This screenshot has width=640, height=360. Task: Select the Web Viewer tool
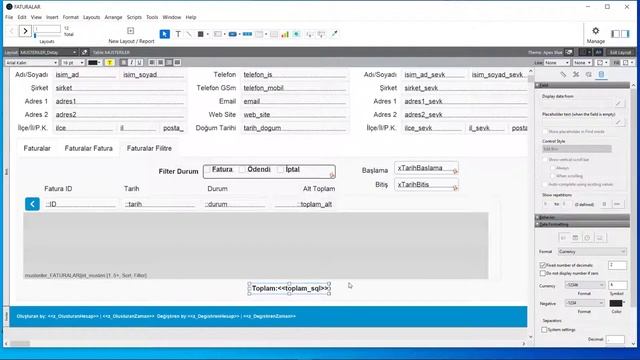click(296, 34)
